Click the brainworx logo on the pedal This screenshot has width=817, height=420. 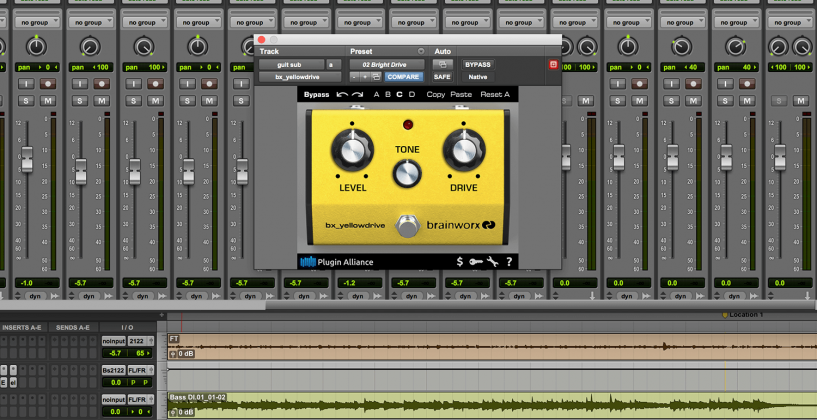click(461, 225)
